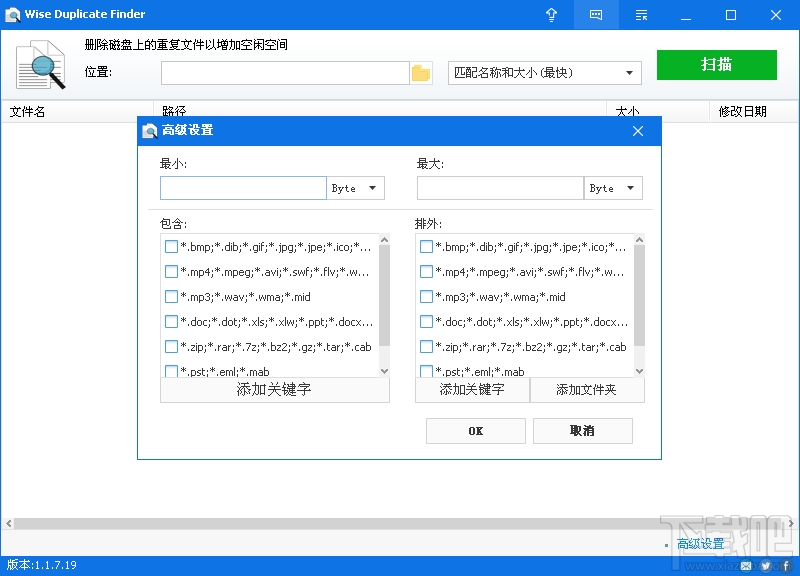Open the feedback chat bubble icon
Viewport: 800px width, 576px height.
pos(595,14)
